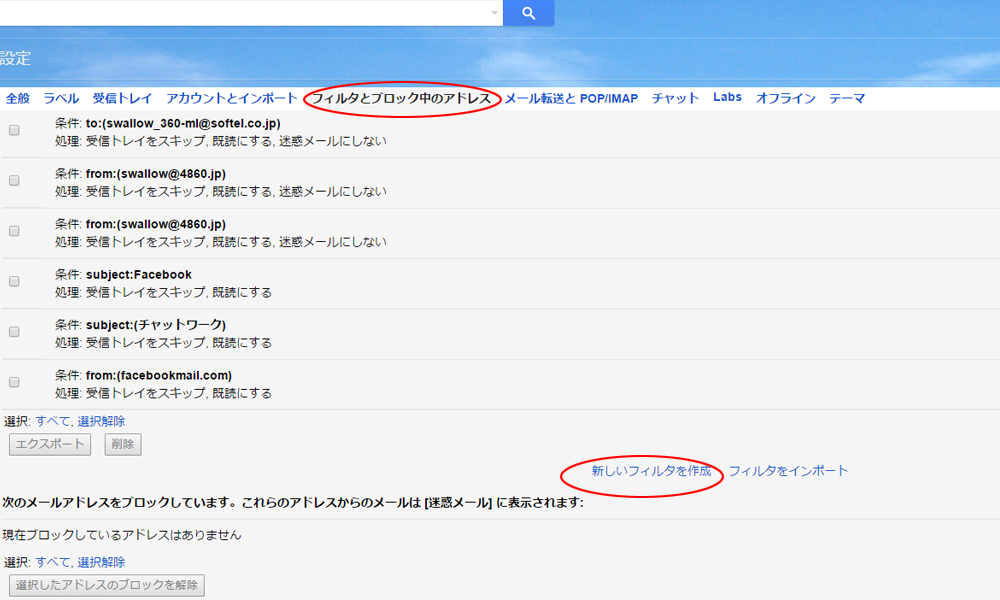
Task: Select the フィルタとブロック中のアドレス tab
Action: 401,98
